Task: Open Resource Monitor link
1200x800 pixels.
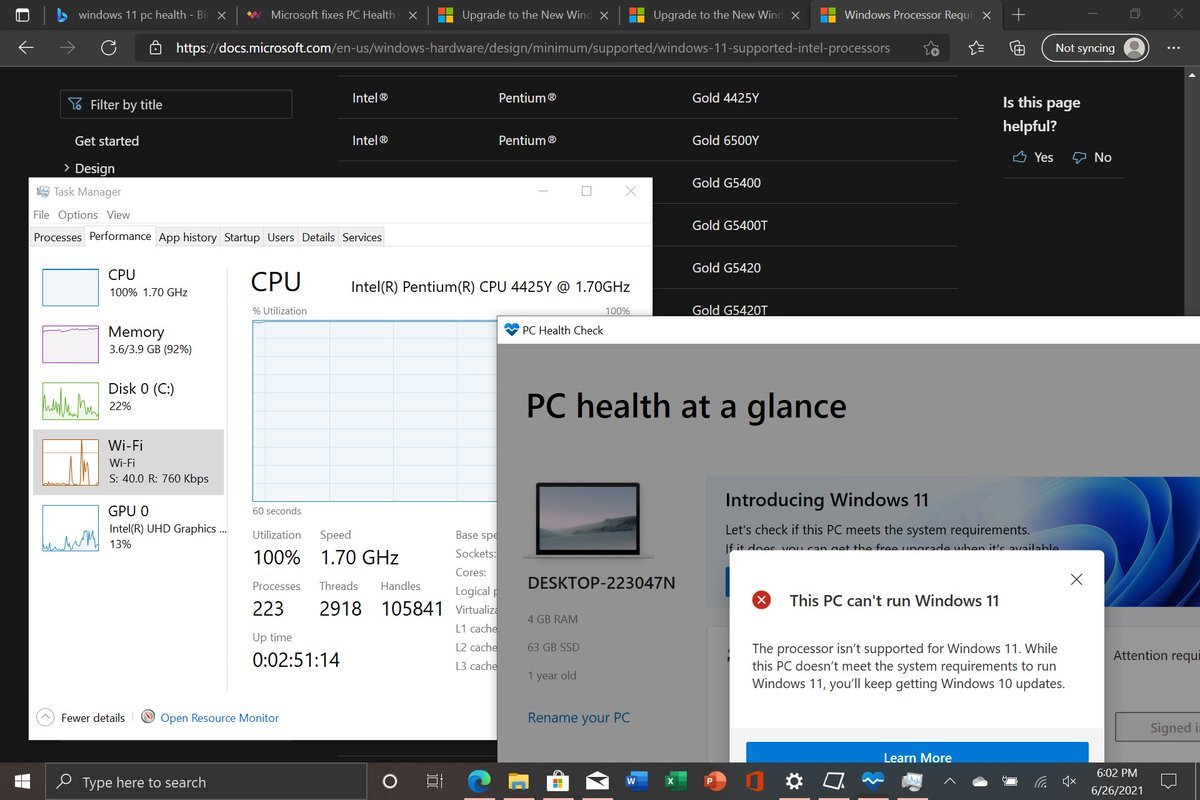Action: (219, 718)
